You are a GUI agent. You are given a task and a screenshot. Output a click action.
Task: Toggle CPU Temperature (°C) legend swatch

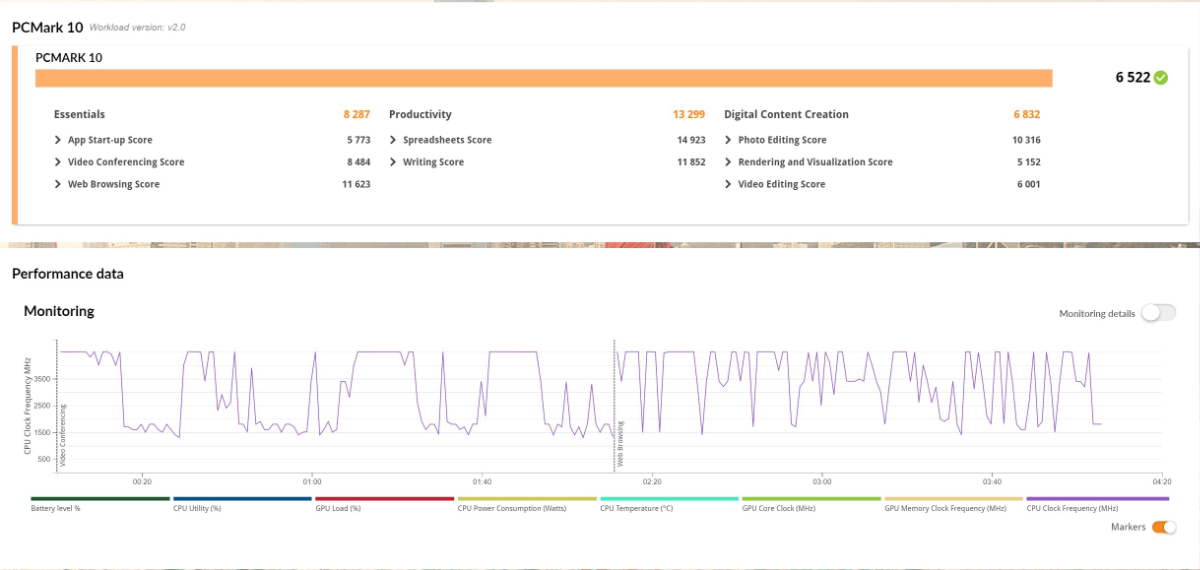pos(668,498)
